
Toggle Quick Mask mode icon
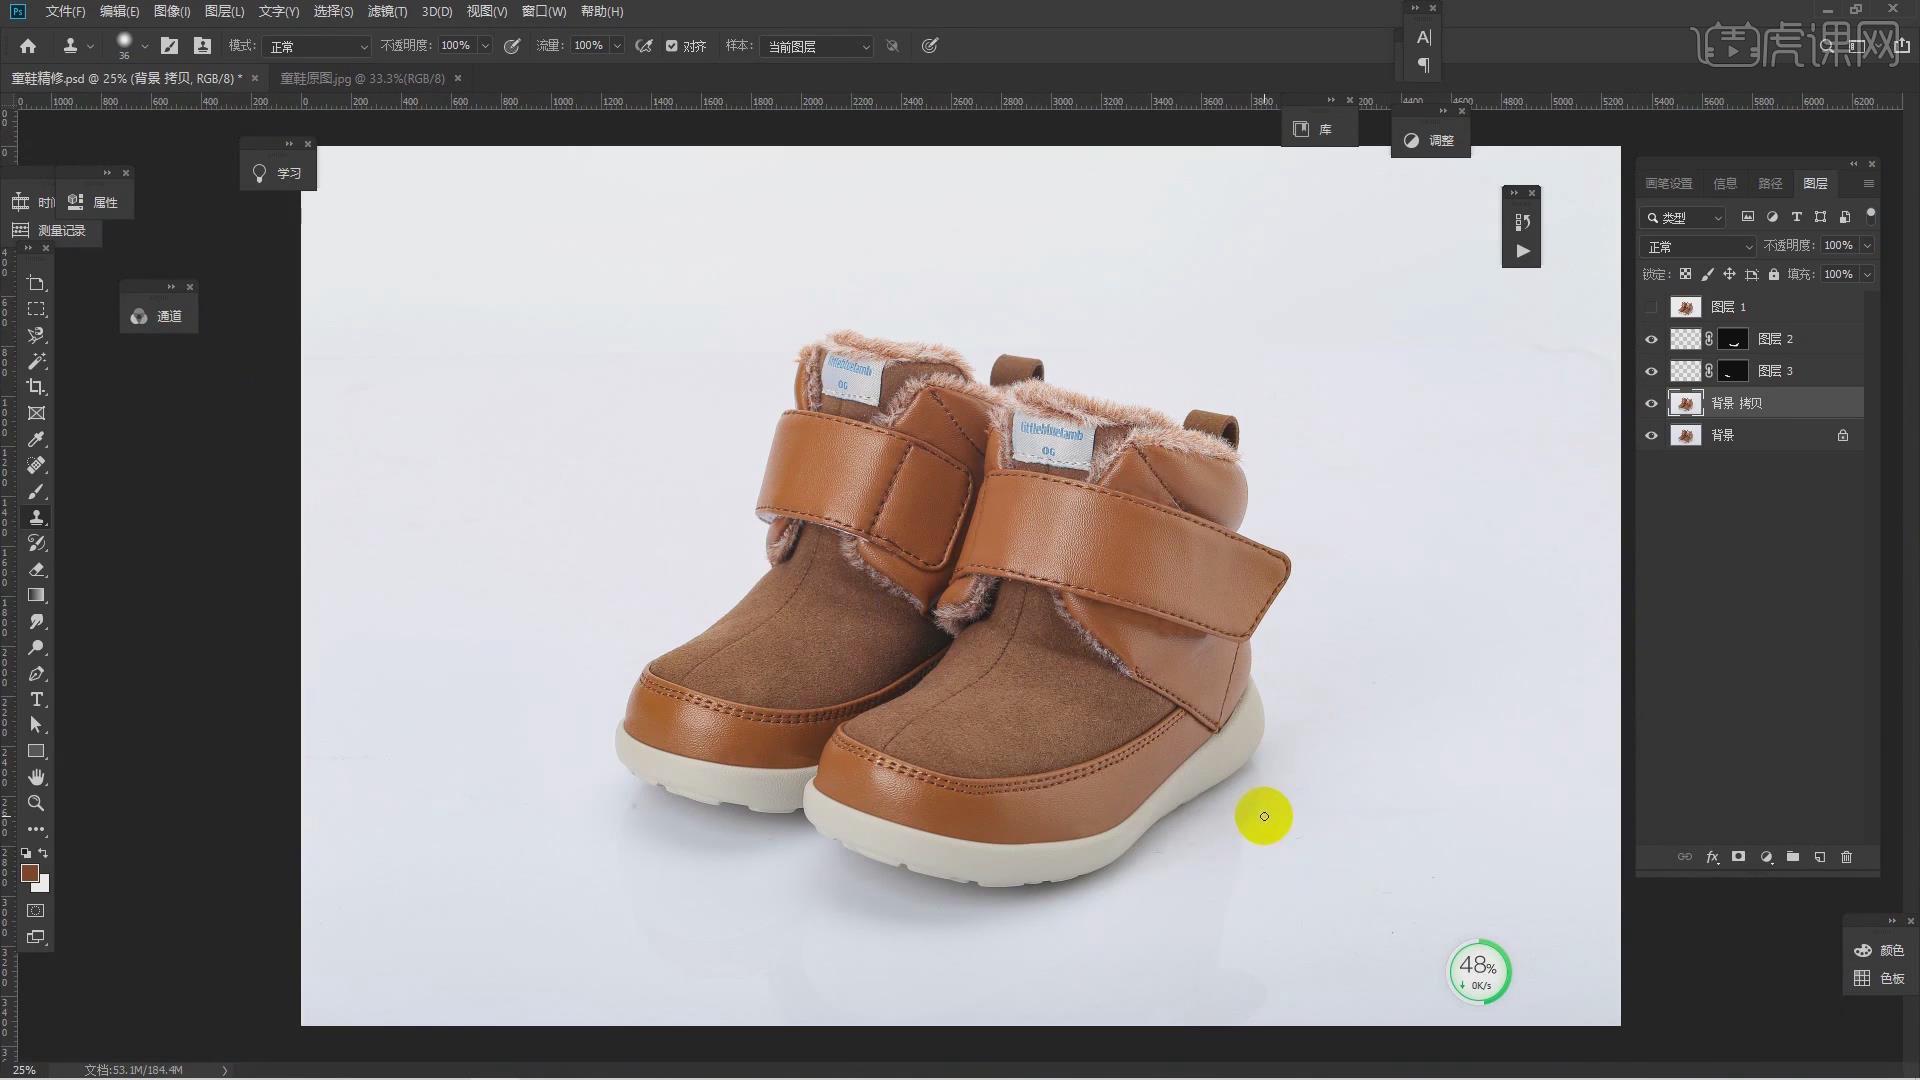(x=36, y=911)
